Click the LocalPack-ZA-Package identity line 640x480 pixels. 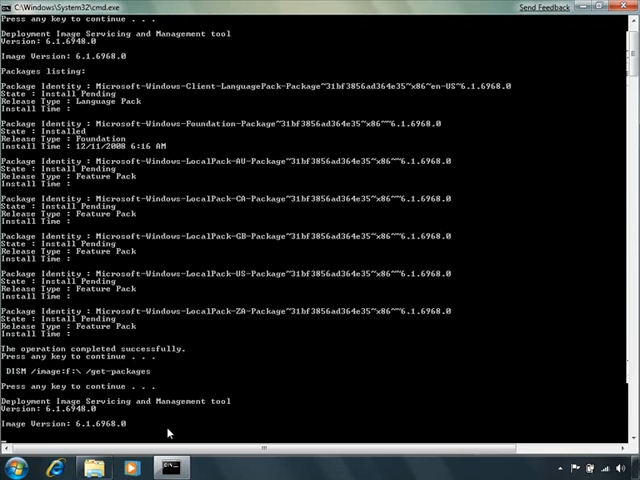(226, 311)
